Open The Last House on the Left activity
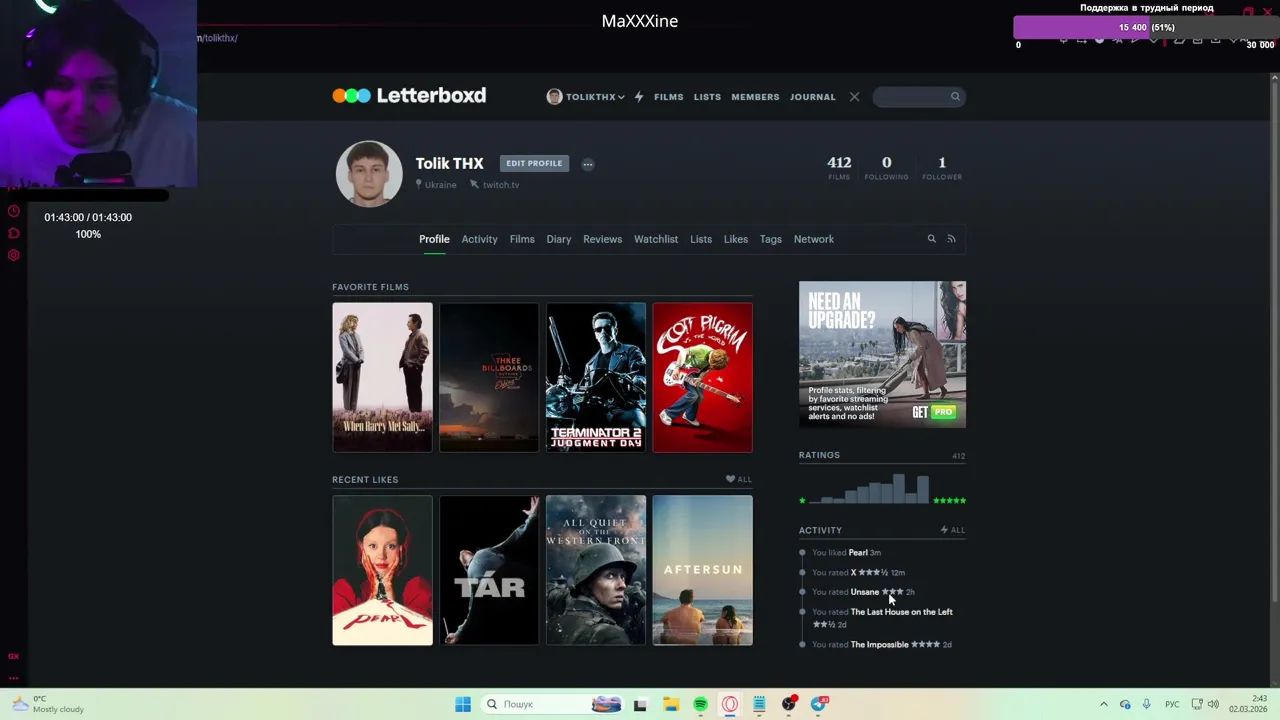The height and width of the screenshot is (720, 1280). [x=901, y=612]
